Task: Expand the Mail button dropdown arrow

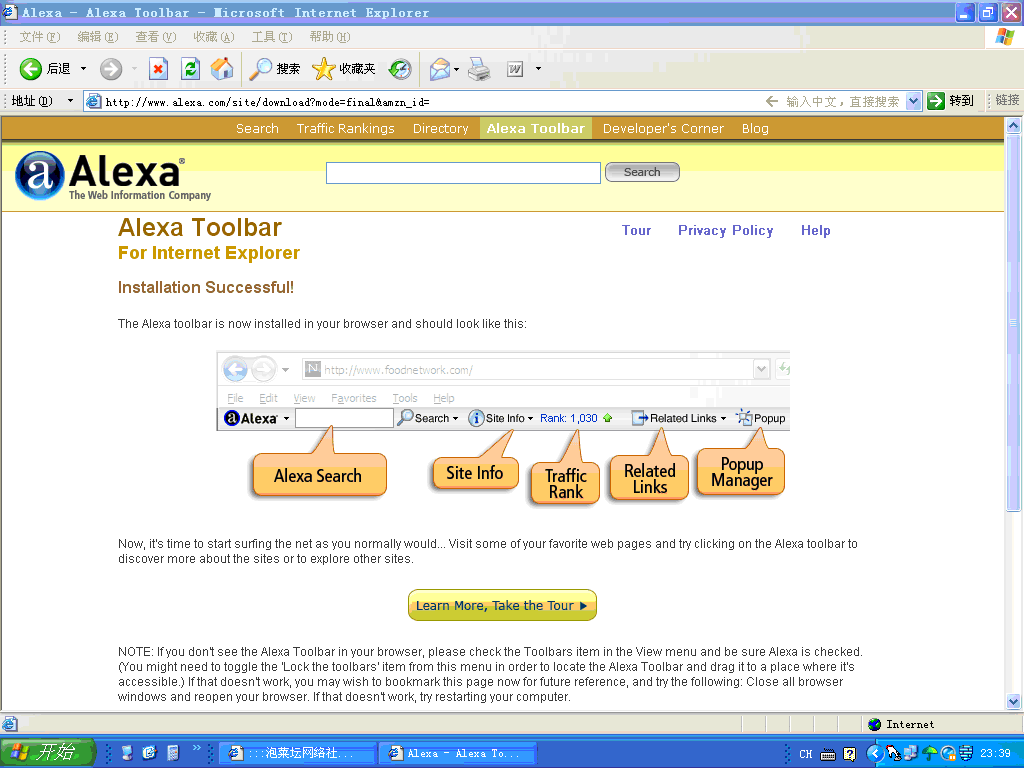Action: [456, 69]
